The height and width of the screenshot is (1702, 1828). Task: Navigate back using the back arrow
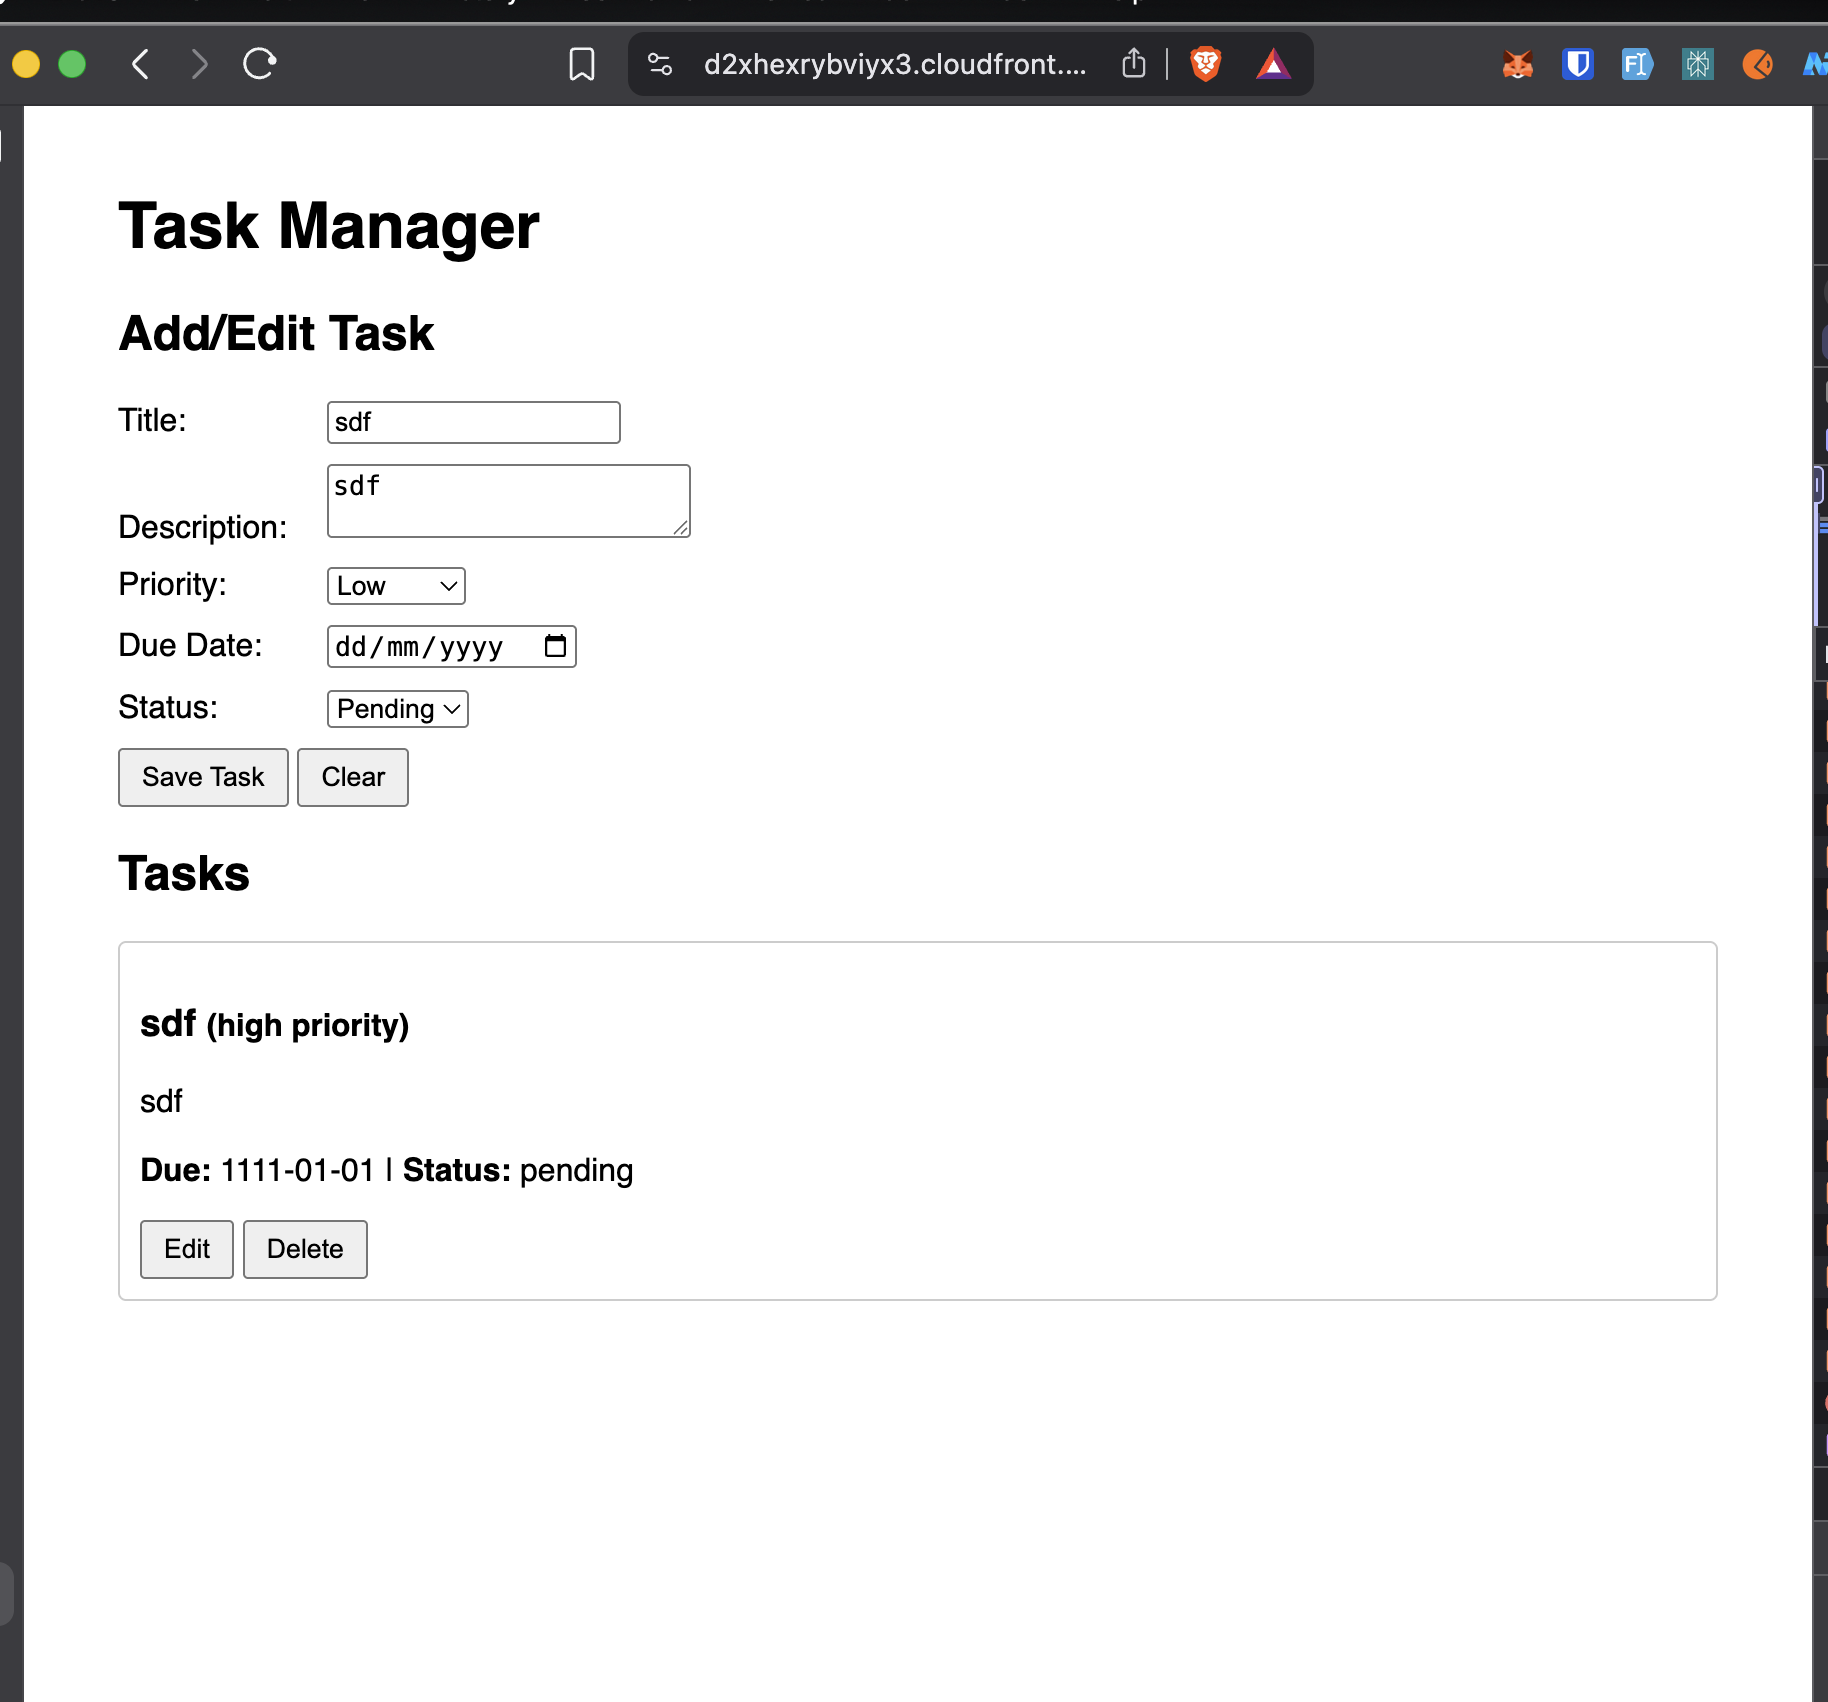click(140, 64)
